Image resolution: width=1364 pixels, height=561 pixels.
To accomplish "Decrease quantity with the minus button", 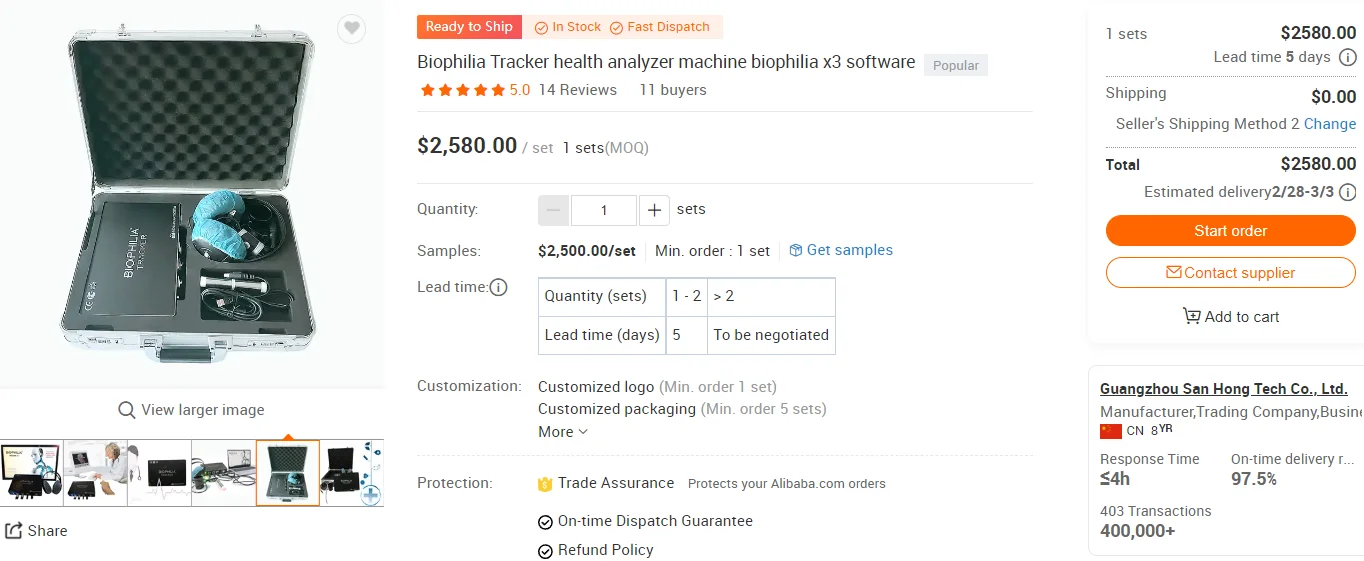I will (554, 210).
